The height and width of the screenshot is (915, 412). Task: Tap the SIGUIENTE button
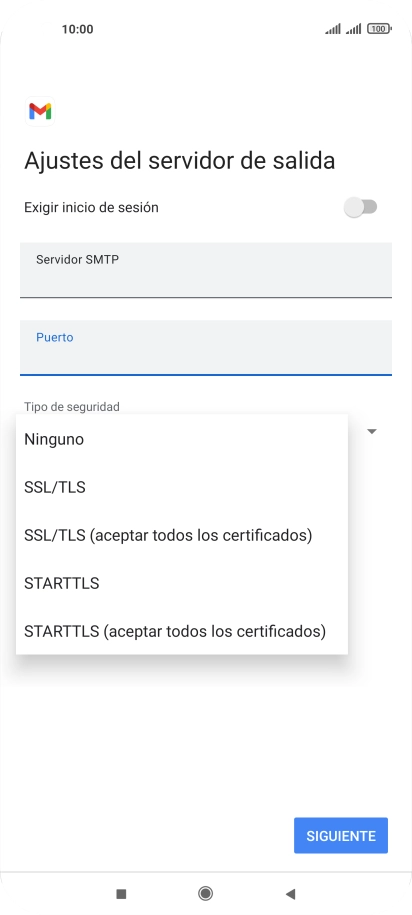(x=341, y=836)
